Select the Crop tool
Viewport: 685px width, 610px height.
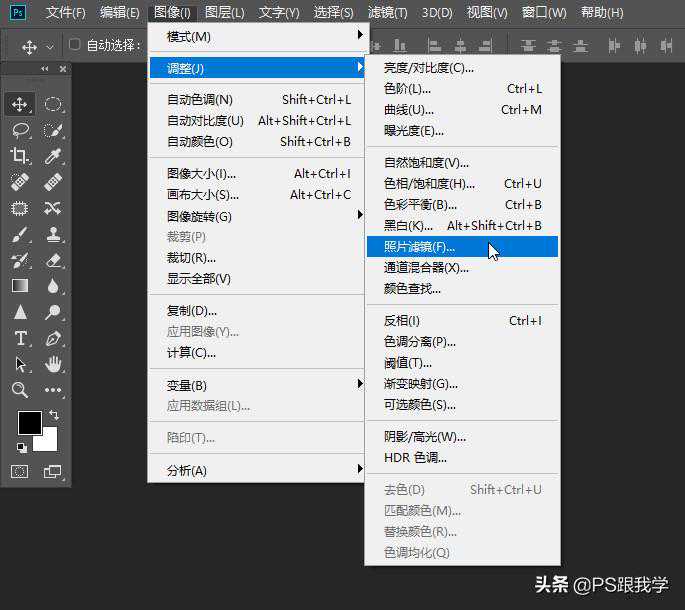(20, 155)
